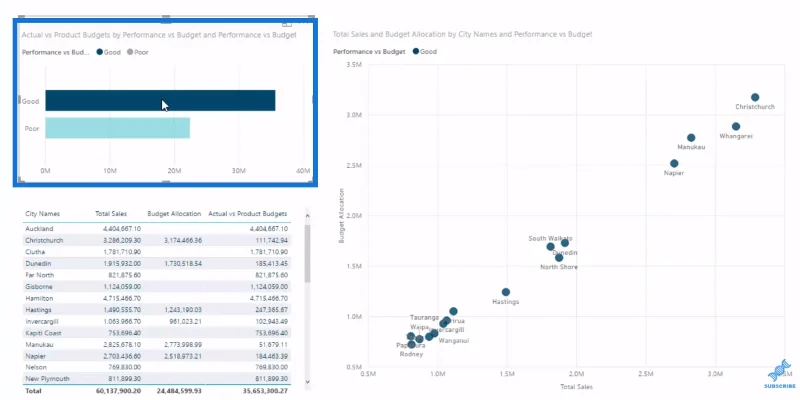The width and height of the screenshot is (800, 400).
Task: Click the Clutha row city name
Action: click(x=35, y=252)
